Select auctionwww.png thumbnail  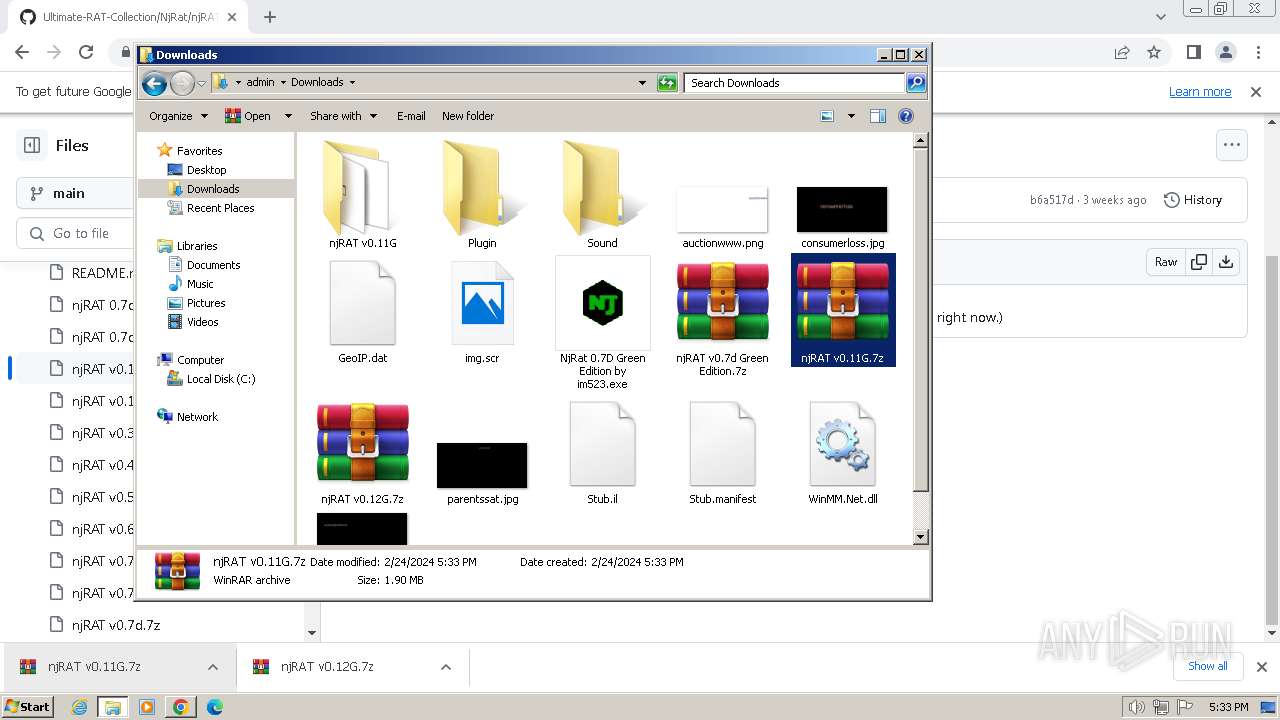tap(722, 210)
